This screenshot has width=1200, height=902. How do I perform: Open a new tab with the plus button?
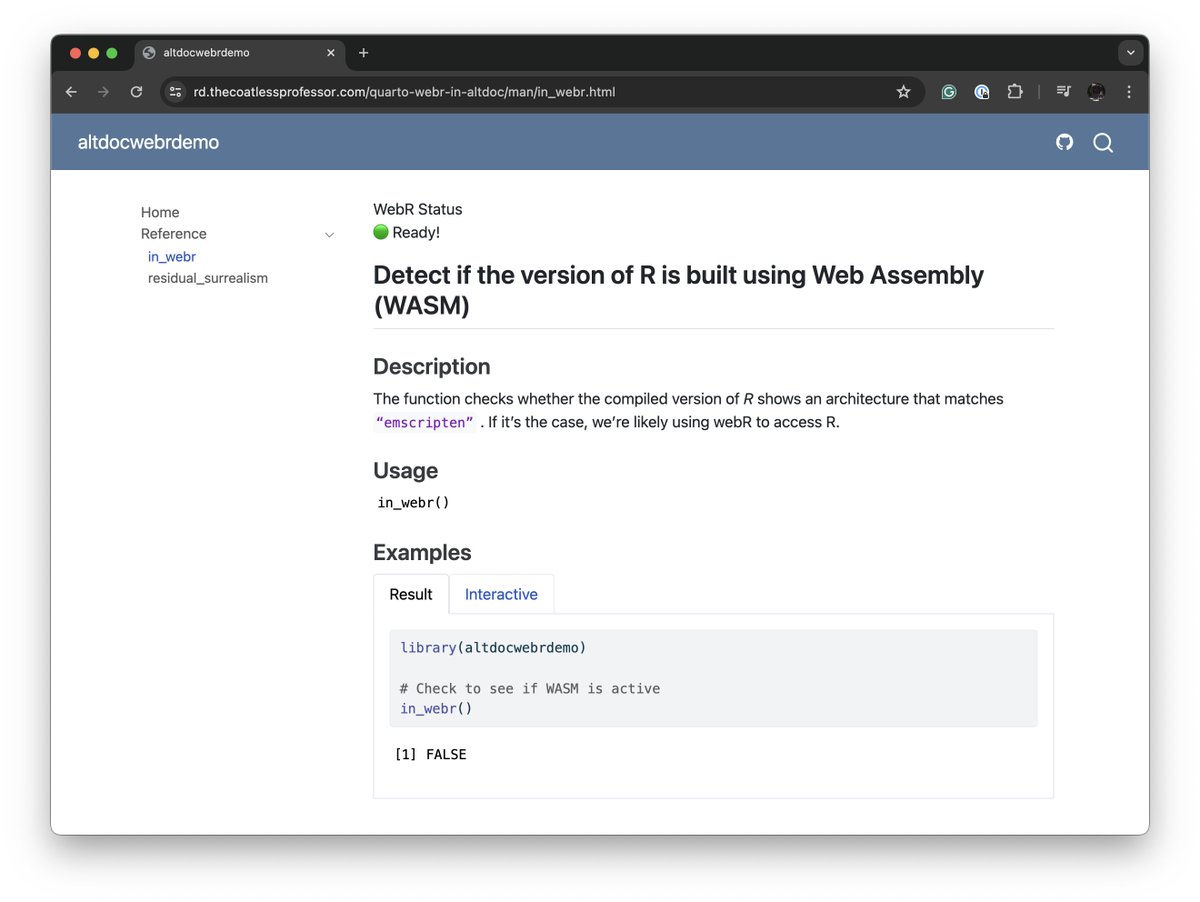pyautogui.click(x=363, y=53)
